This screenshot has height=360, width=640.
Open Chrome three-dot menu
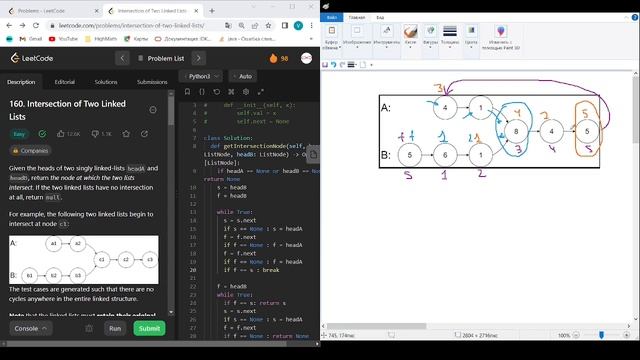click(311, 25)
